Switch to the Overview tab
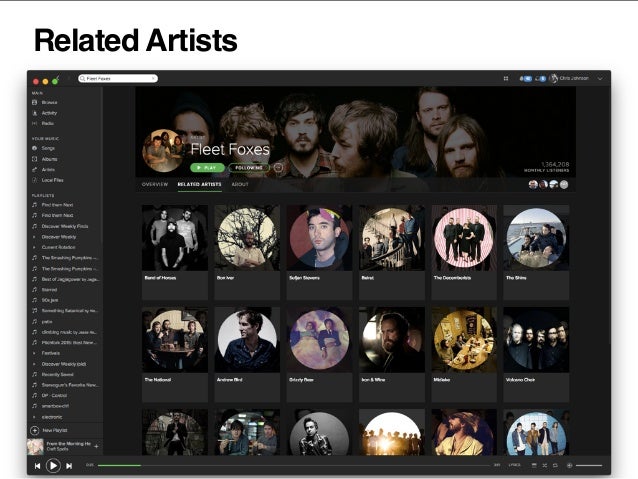The image size is (638, 479). coord(155,184)
